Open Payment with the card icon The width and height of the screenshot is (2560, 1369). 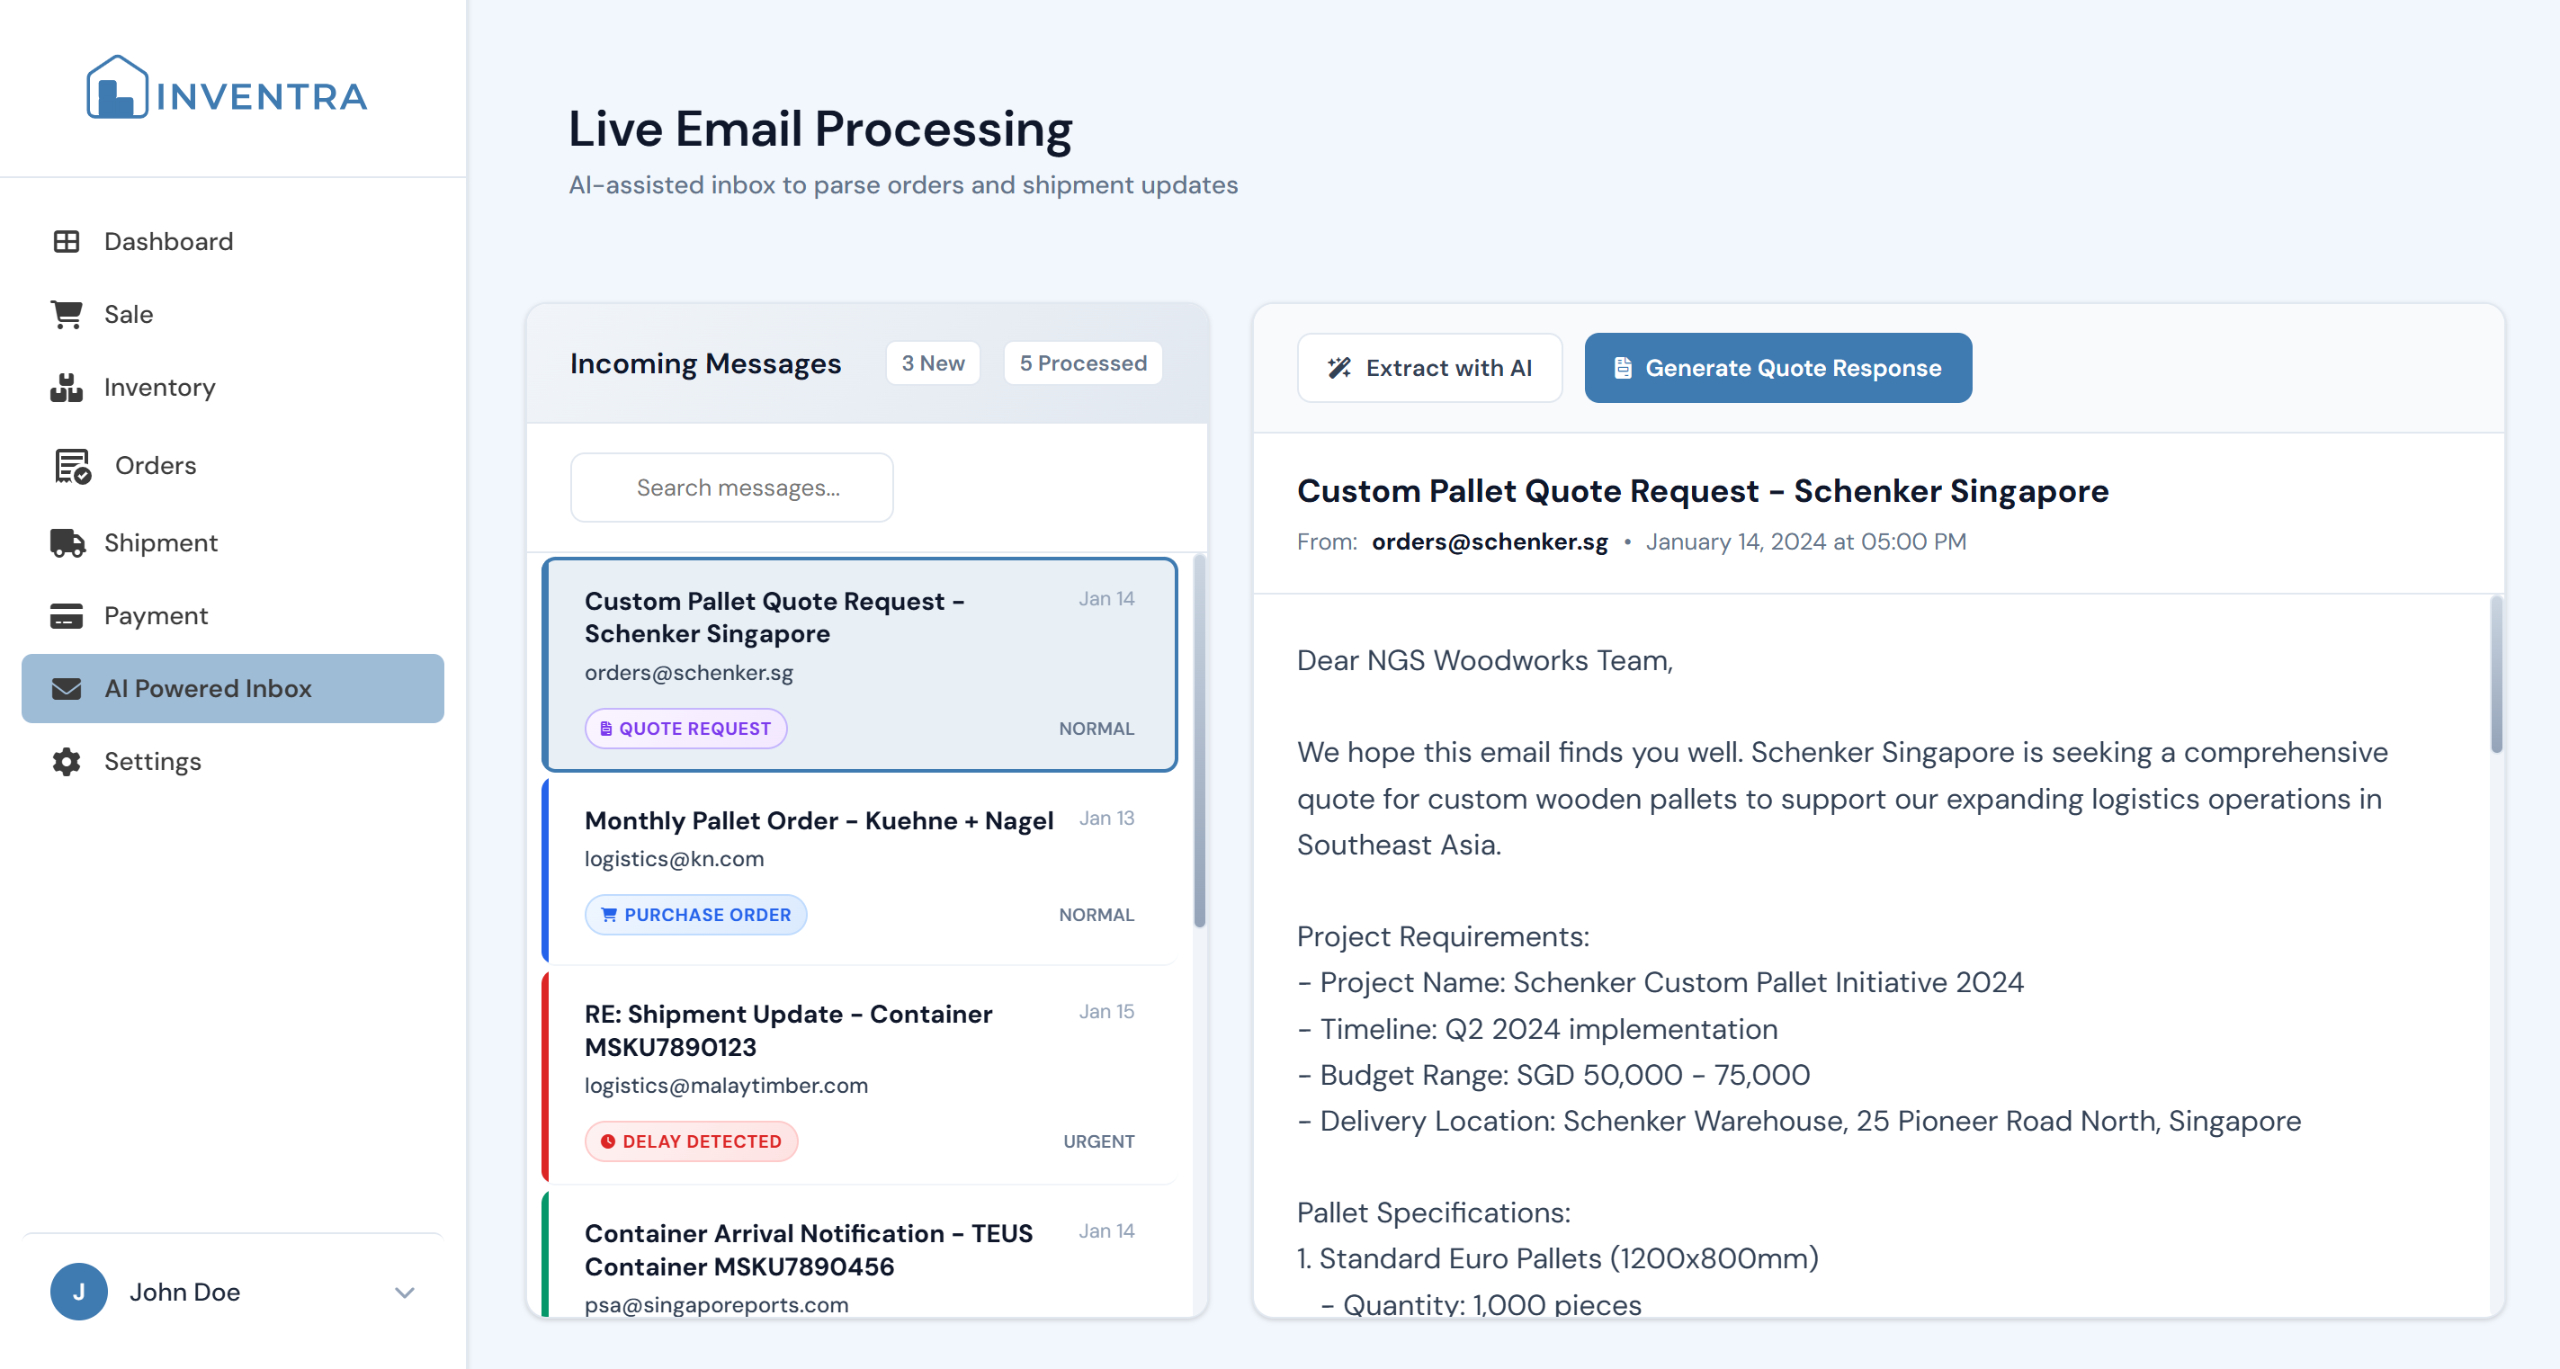coord(66,615)
